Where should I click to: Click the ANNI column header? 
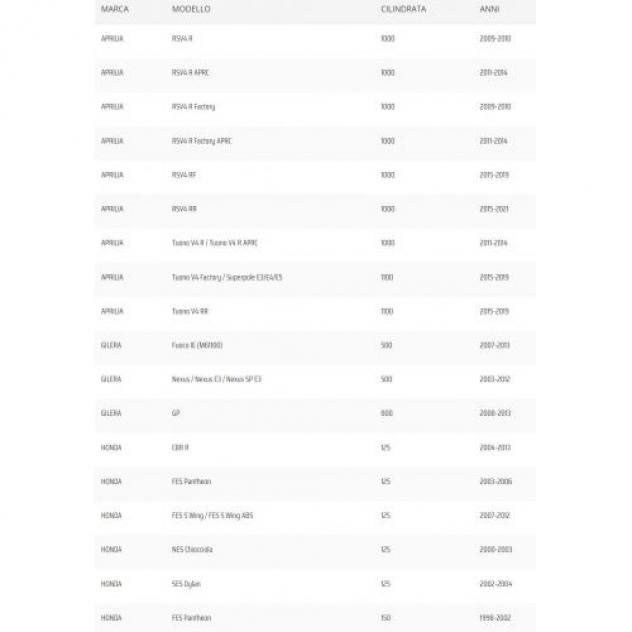point(490,9)
